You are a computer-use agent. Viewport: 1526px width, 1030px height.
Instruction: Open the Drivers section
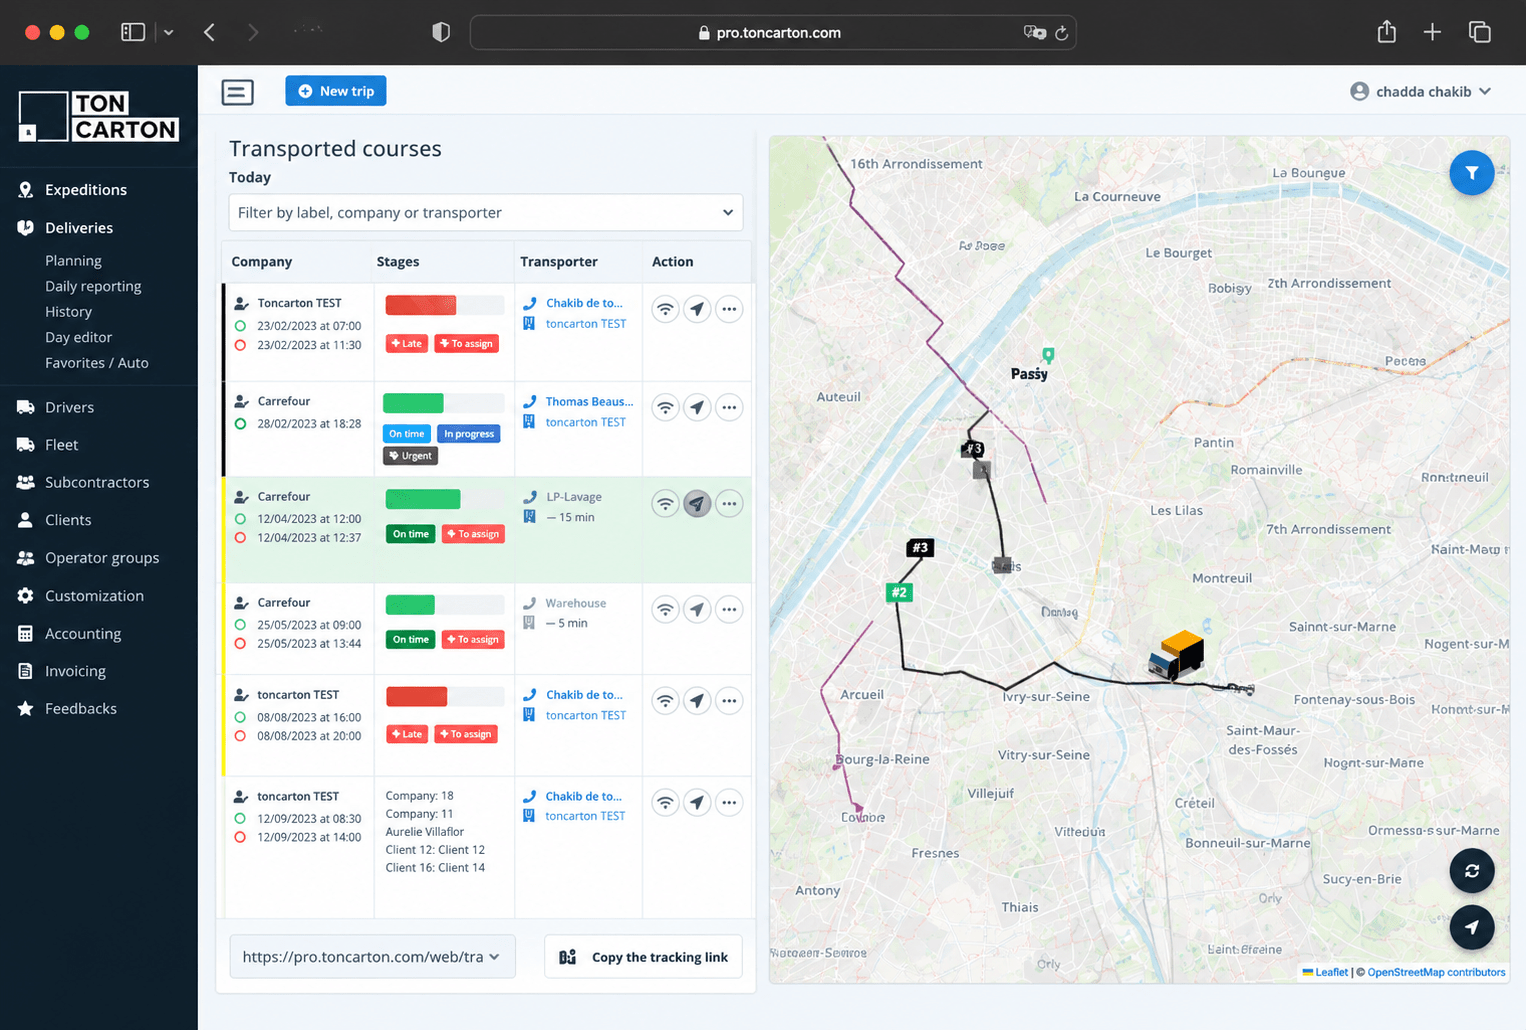(x=69, y=407)
